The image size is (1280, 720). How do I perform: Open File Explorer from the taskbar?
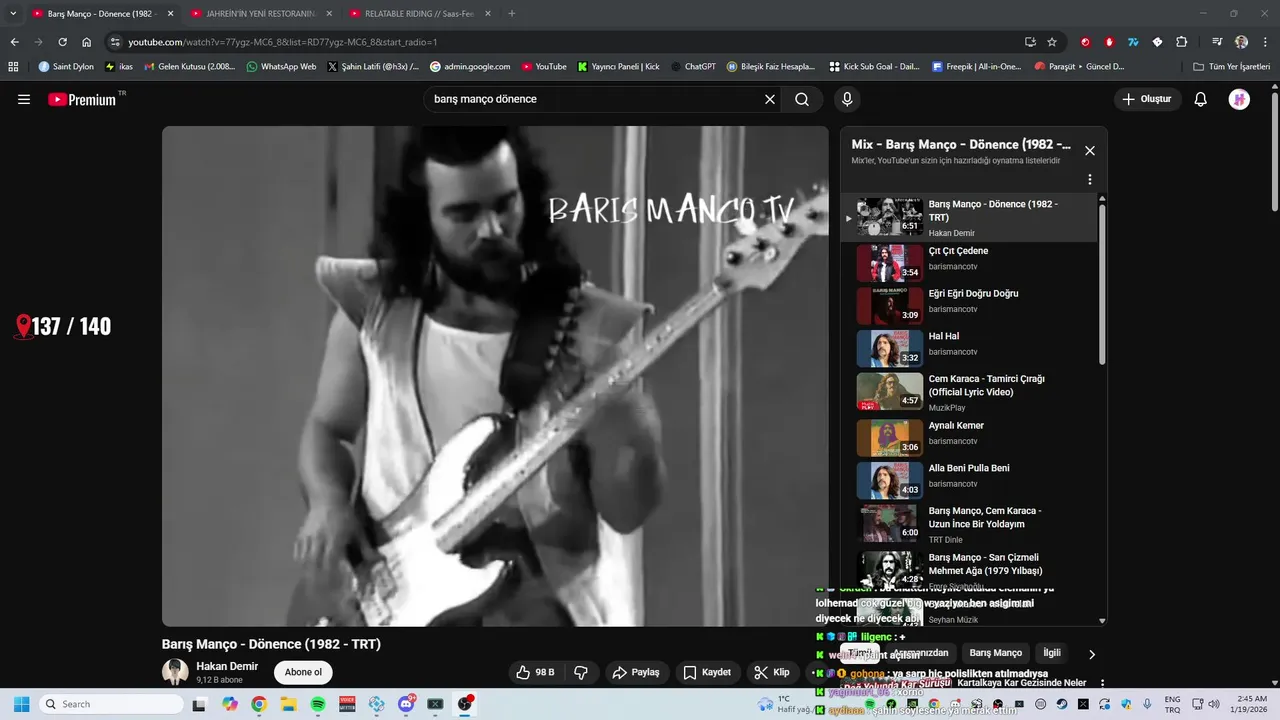288,704
